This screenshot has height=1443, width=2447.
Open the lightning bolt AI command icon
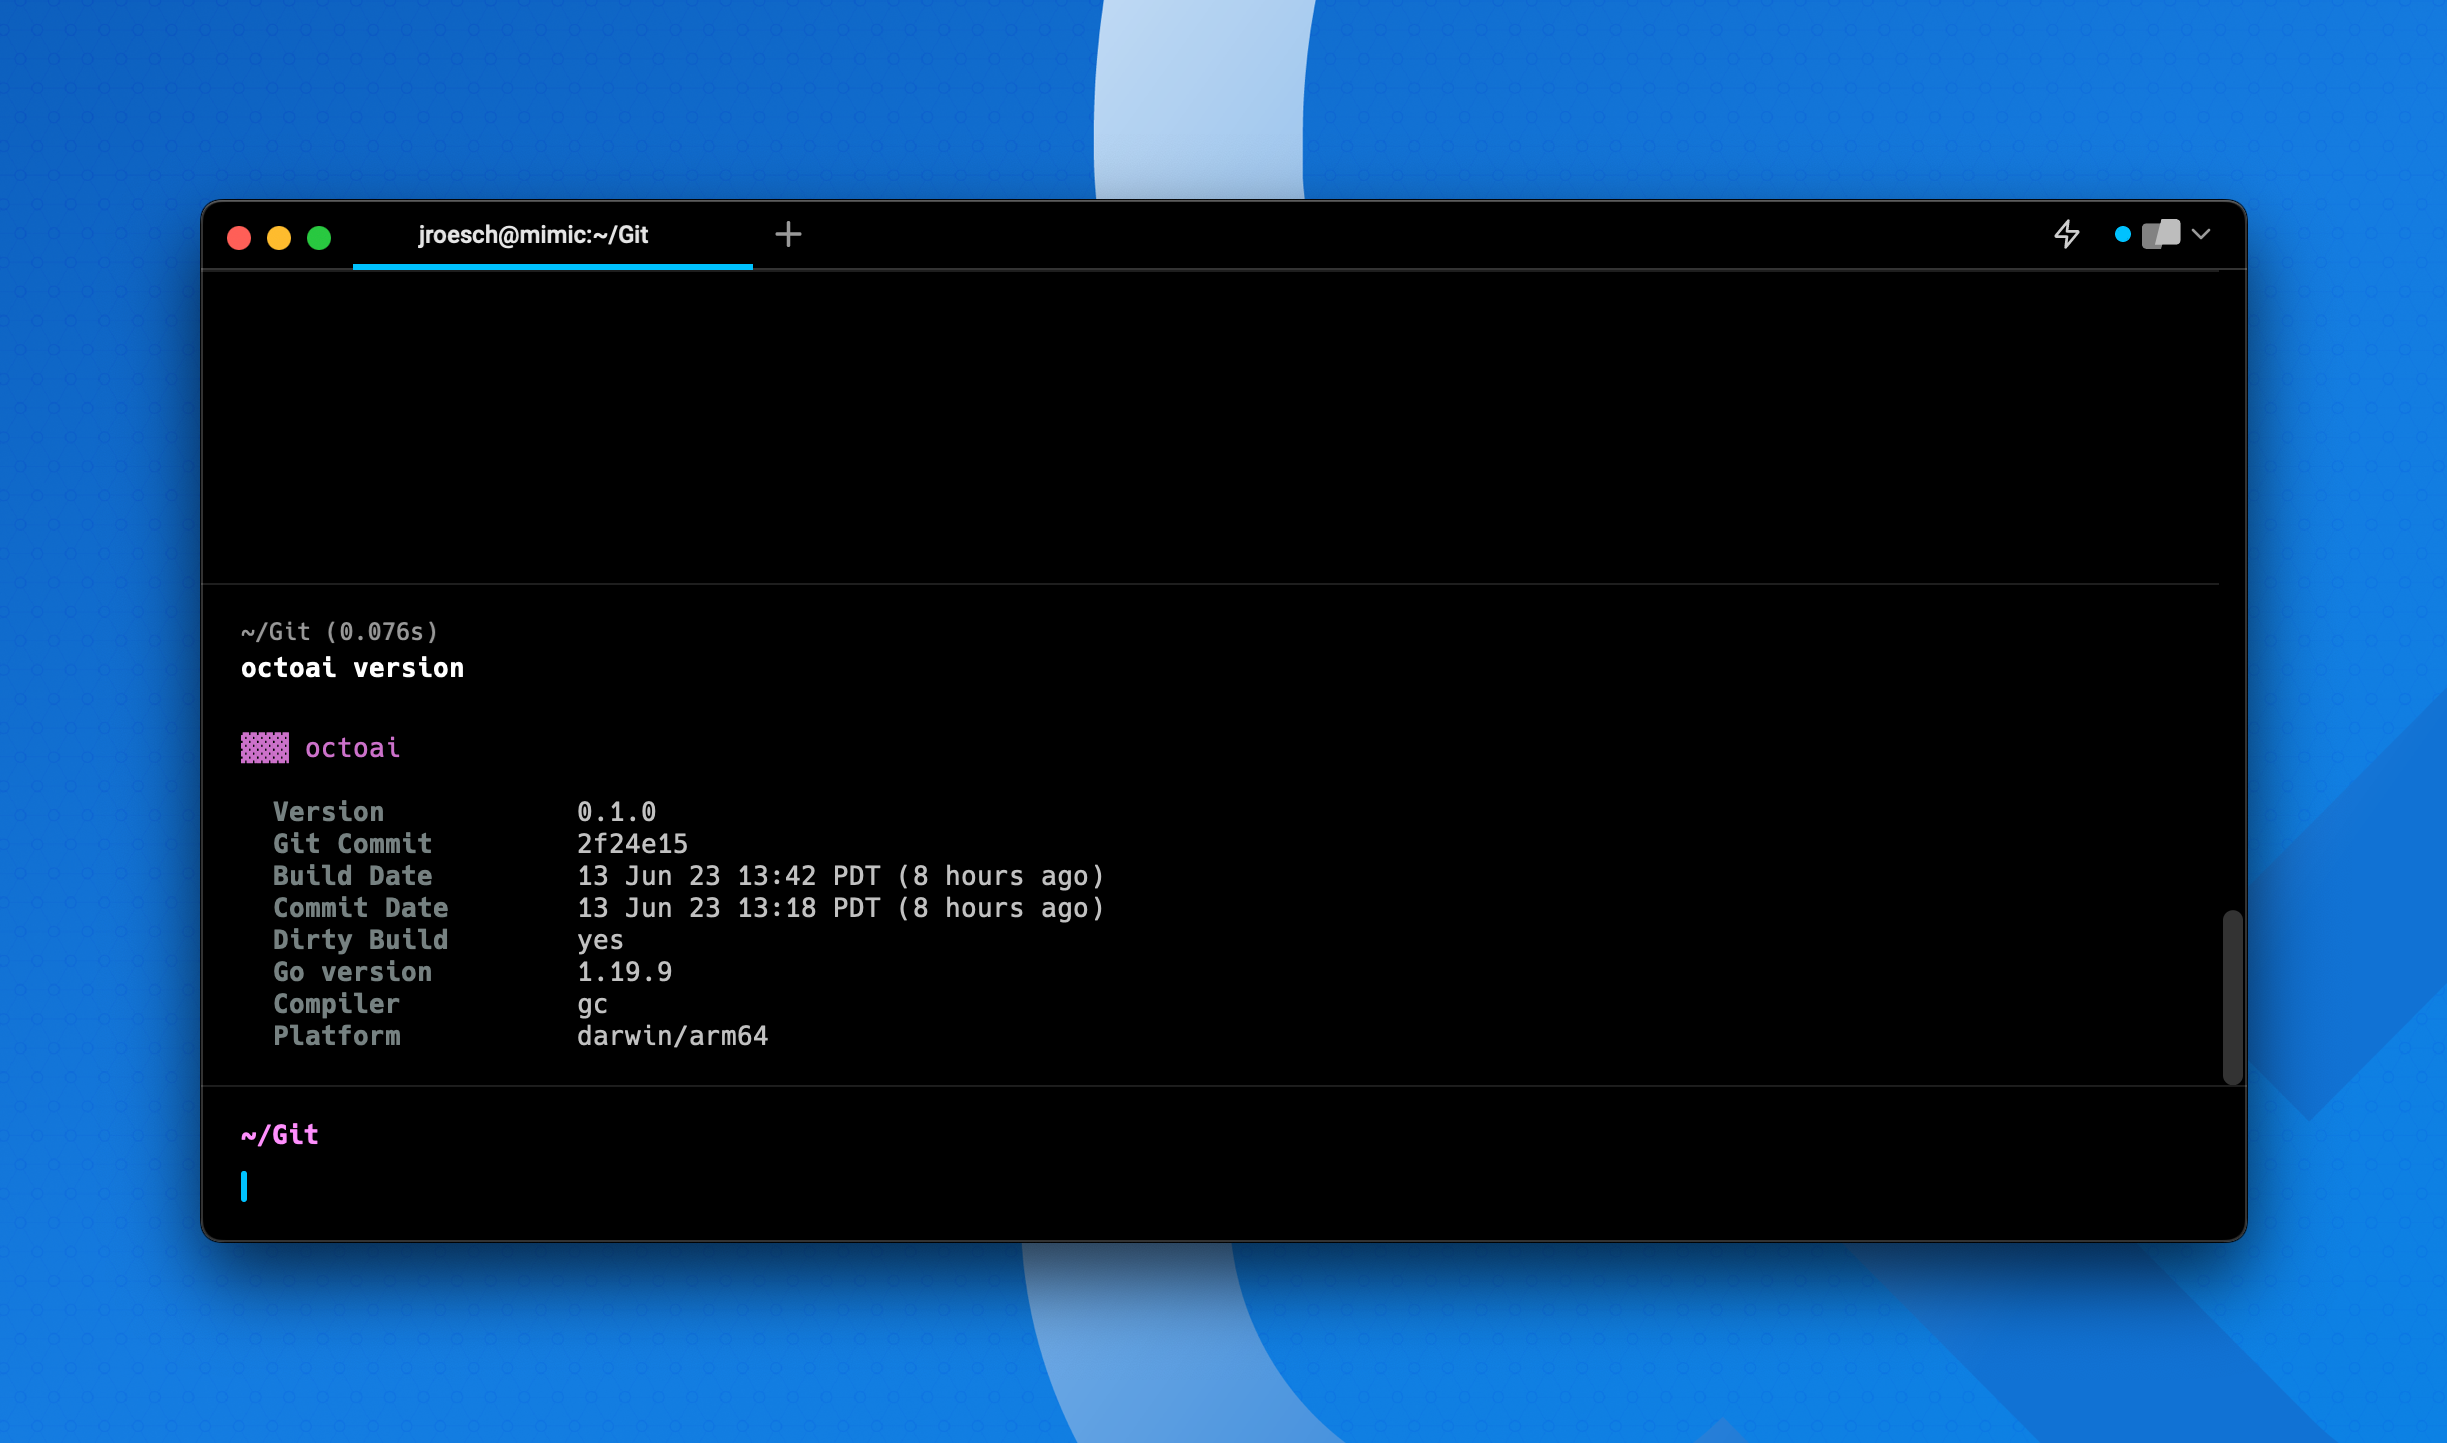click(x=2066, y=235)
